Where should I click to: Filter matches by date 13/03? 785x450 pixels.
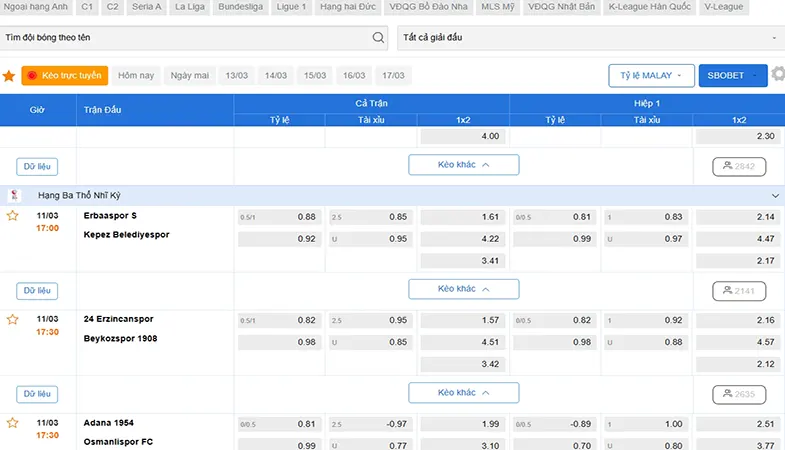(x=236, y=76)
